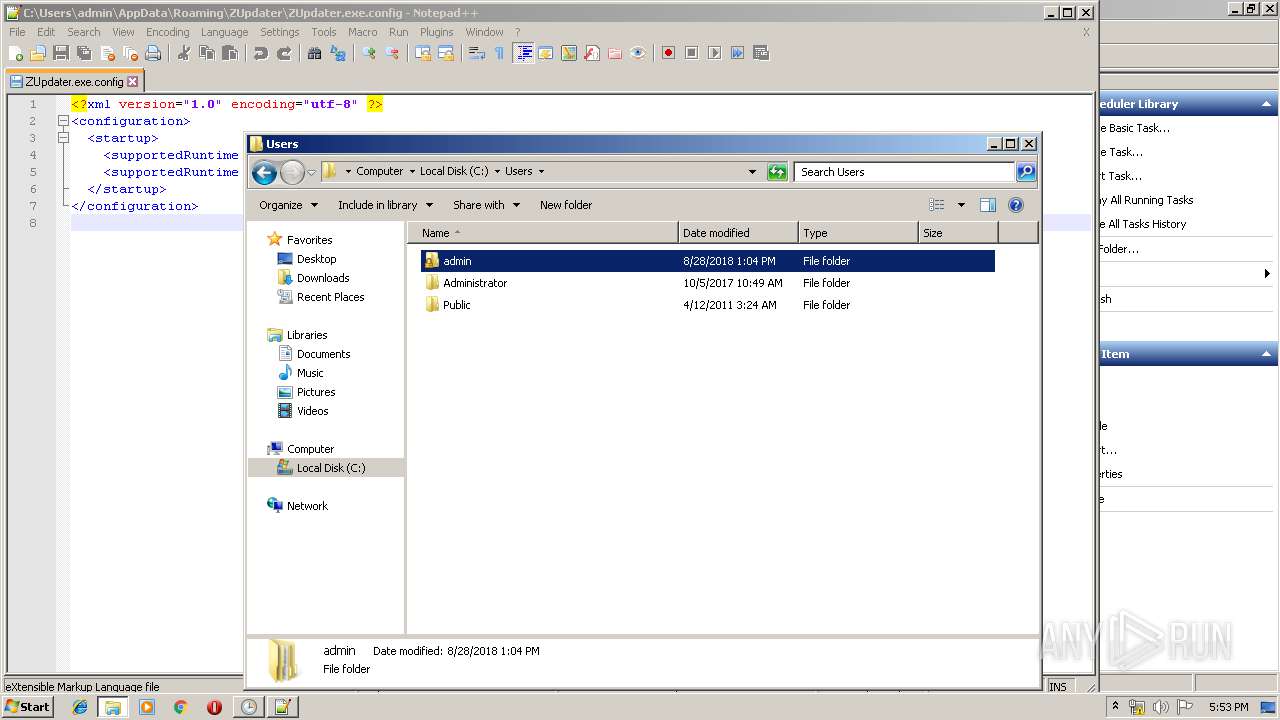
Task: Open the view options dropdown arrow
Action: [961, 205]
